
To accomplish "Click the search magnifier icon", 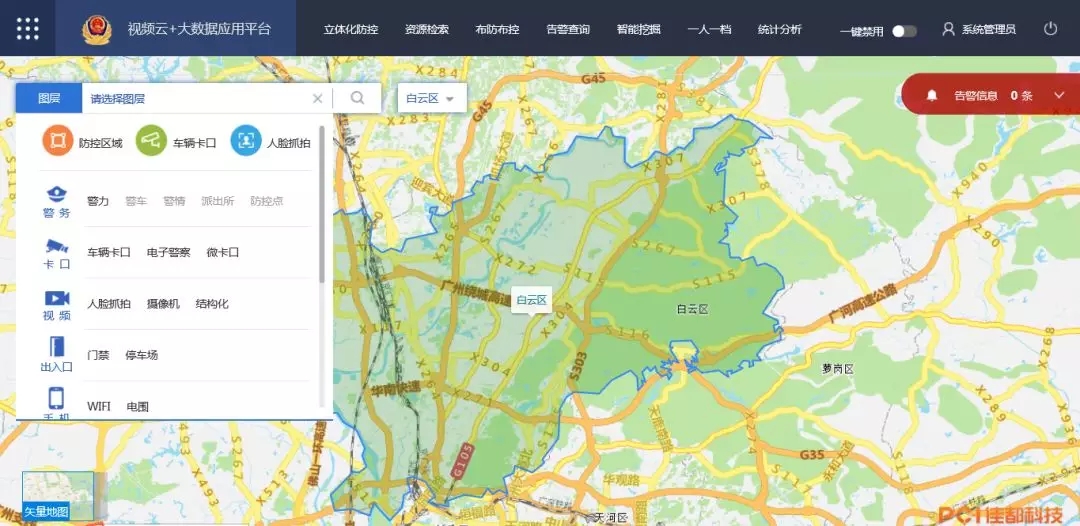I will [x=357, y=98].
